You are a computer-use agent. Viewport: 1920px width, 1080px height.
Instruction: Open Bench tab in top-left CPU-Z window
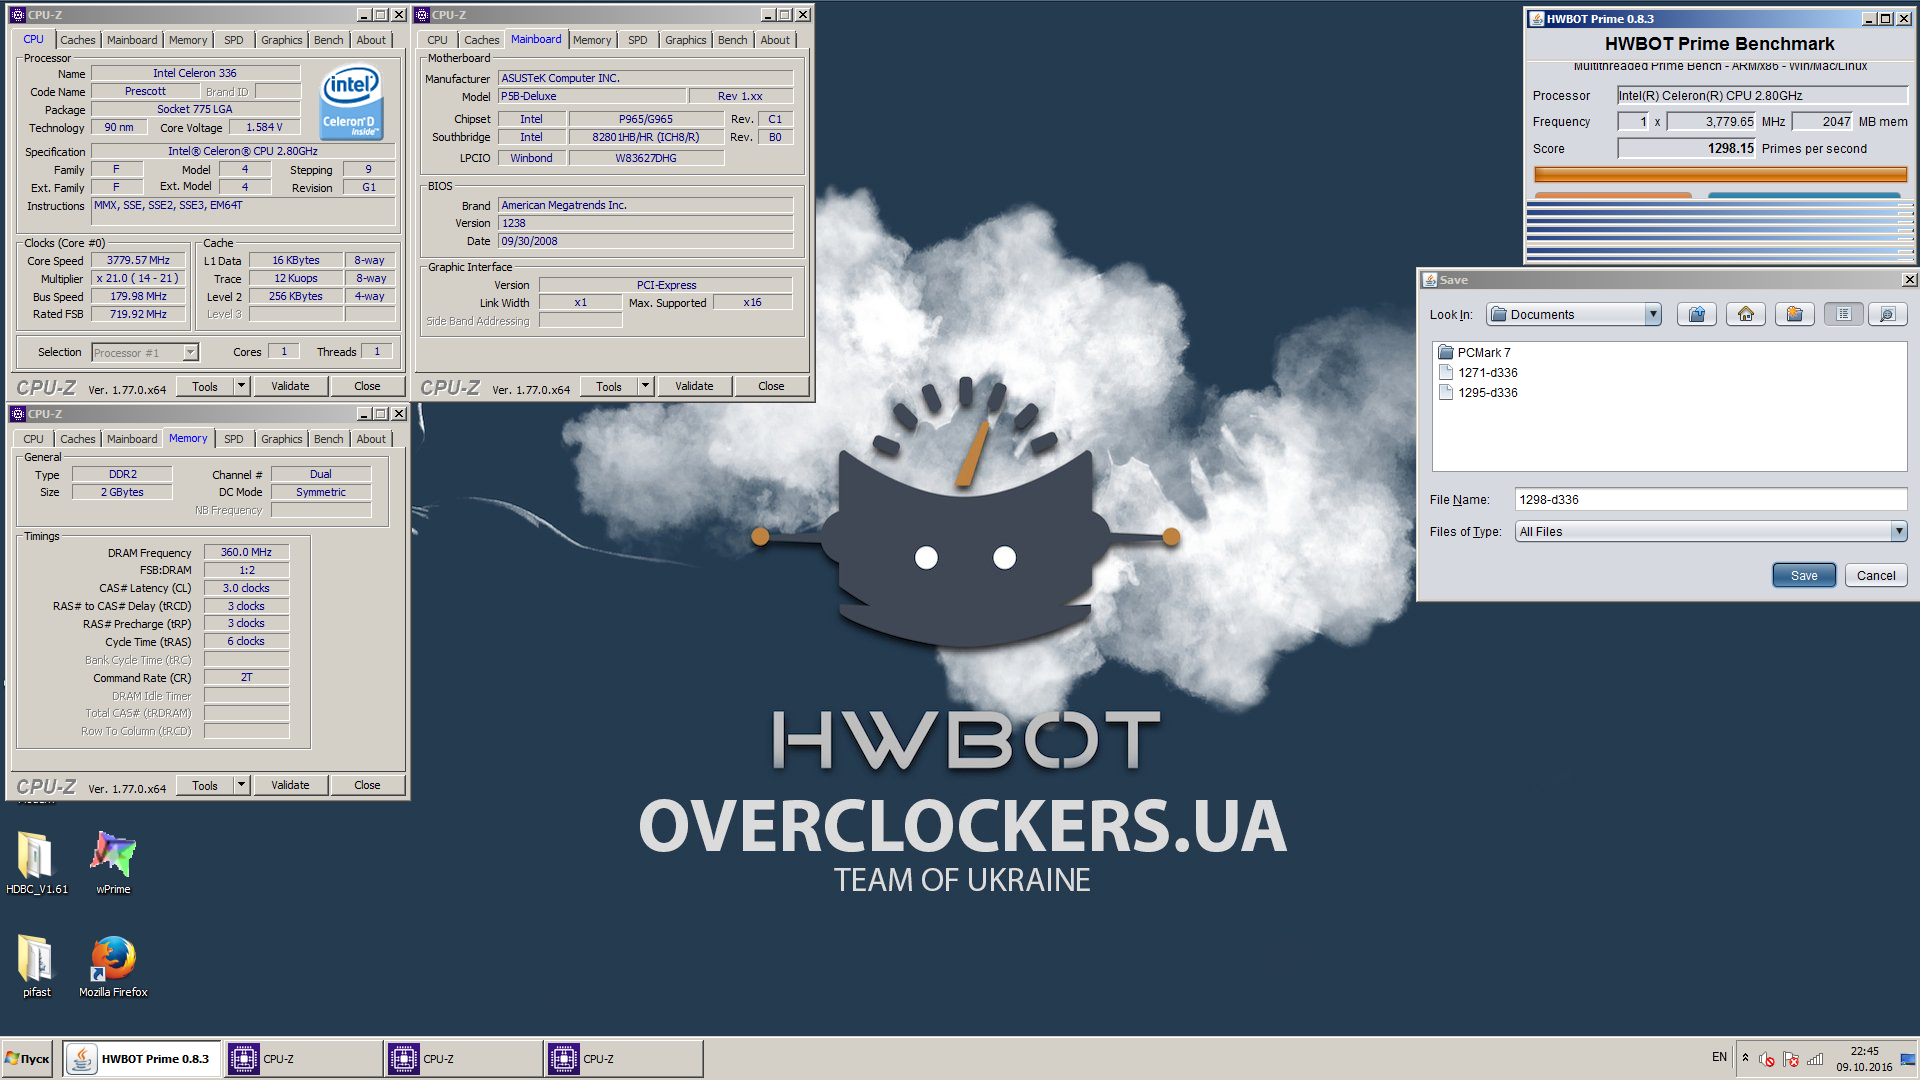328,40
